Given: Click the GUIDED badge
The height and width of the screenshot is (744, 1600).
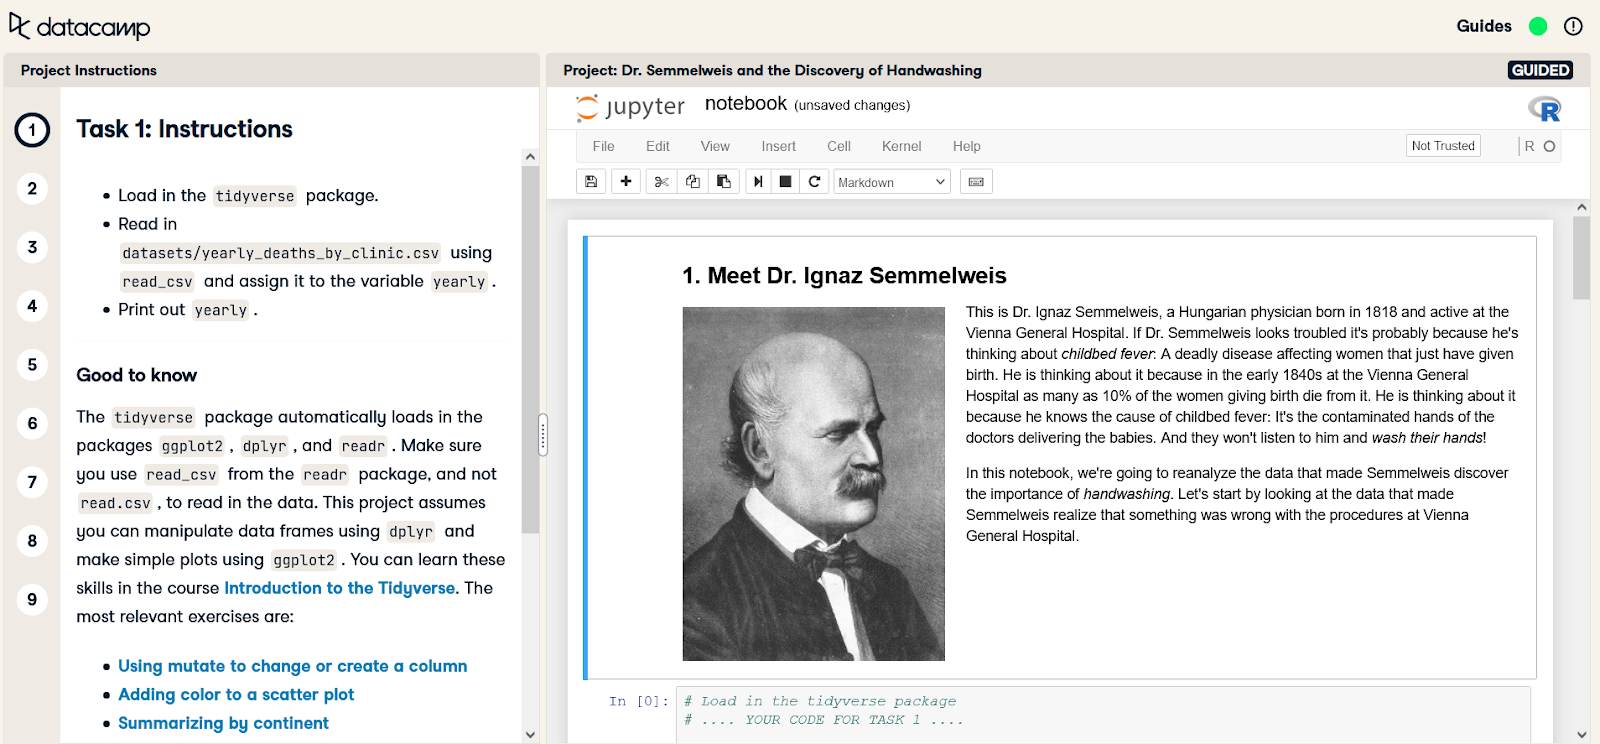Looking at the screenshot, I should tap(1540, 70).
